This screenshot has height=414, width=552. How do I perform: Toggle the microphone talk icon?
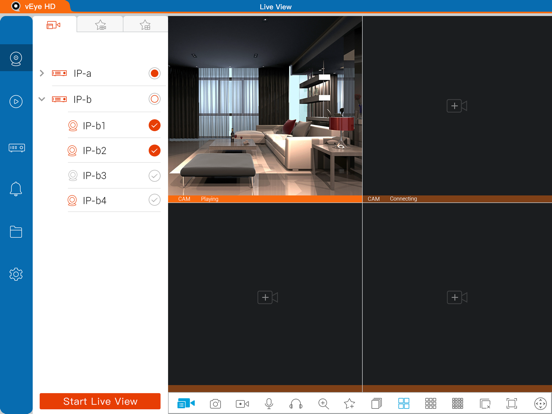pos(269,403)
